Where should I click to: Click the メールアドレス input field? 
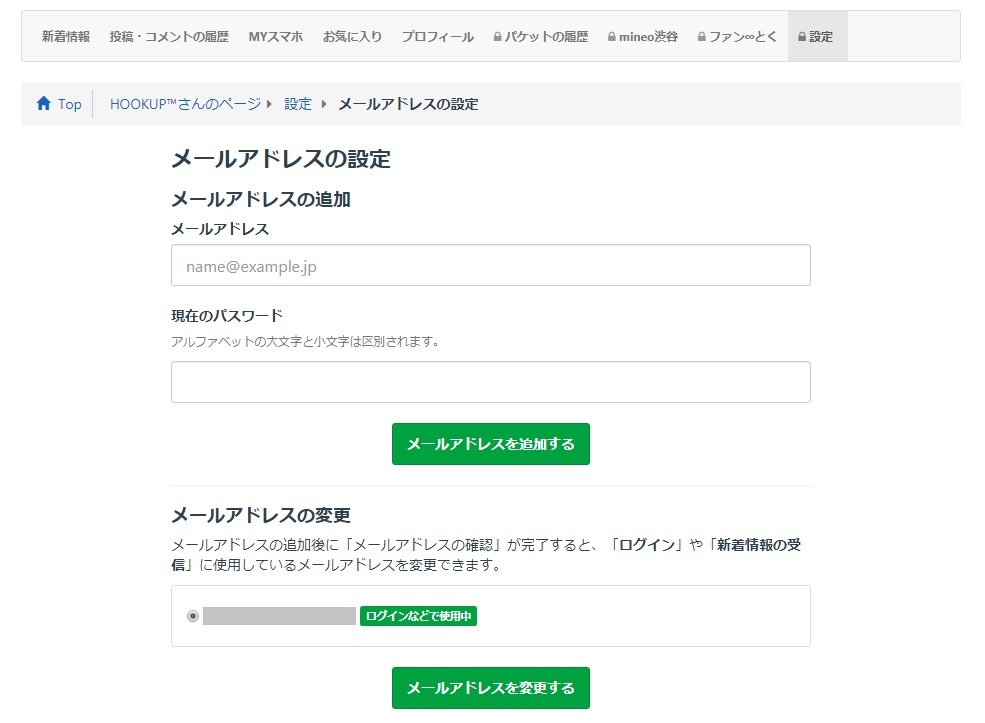point(490,266)
